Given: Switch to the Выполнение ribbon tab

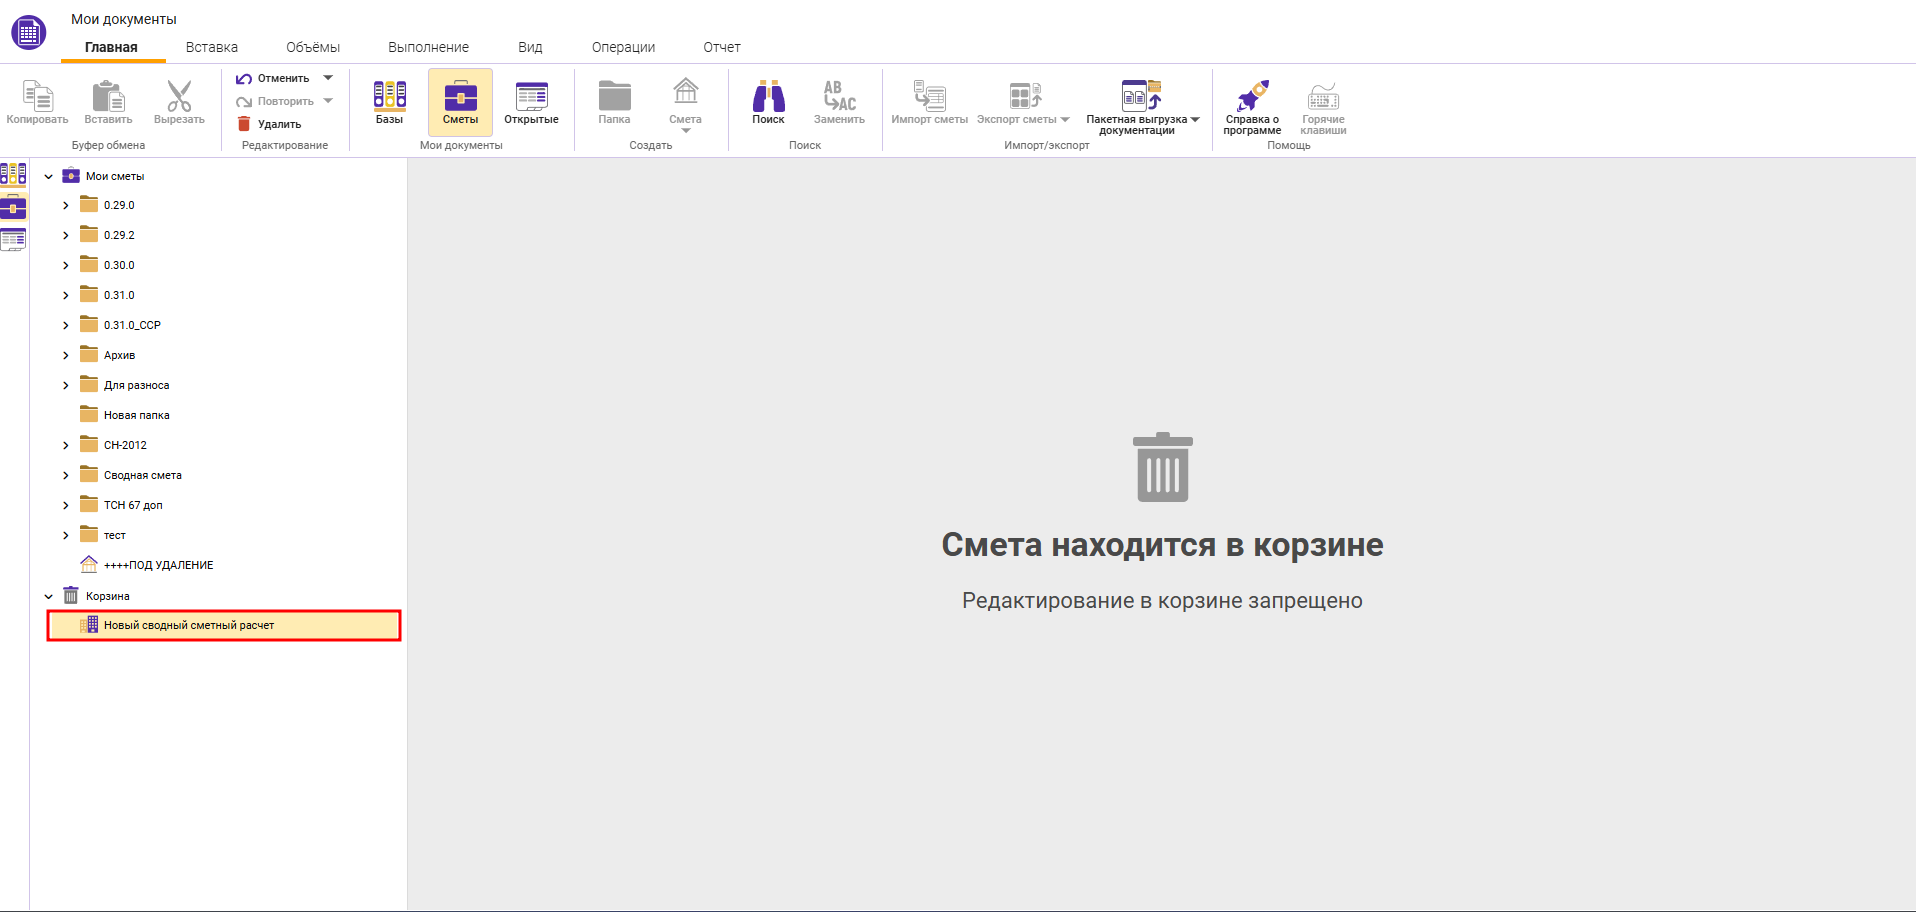Looking at the screenshot, I should coord(428,46).
